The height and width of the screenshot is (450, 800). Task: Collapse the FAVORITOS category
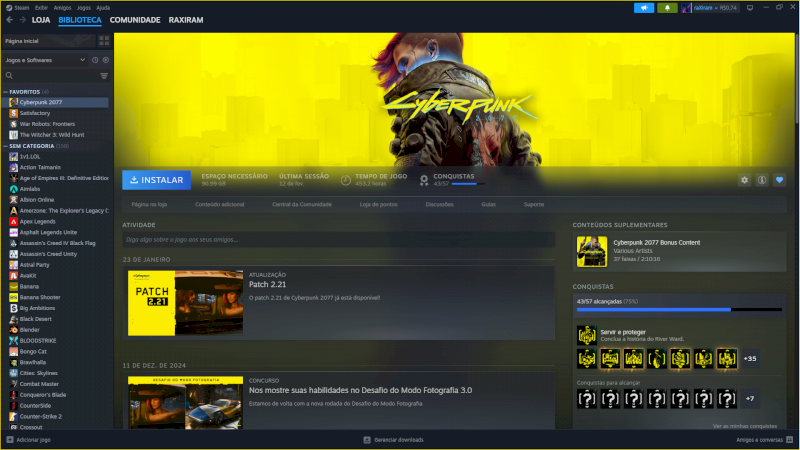pyautogui.click(x=6, y=92)
